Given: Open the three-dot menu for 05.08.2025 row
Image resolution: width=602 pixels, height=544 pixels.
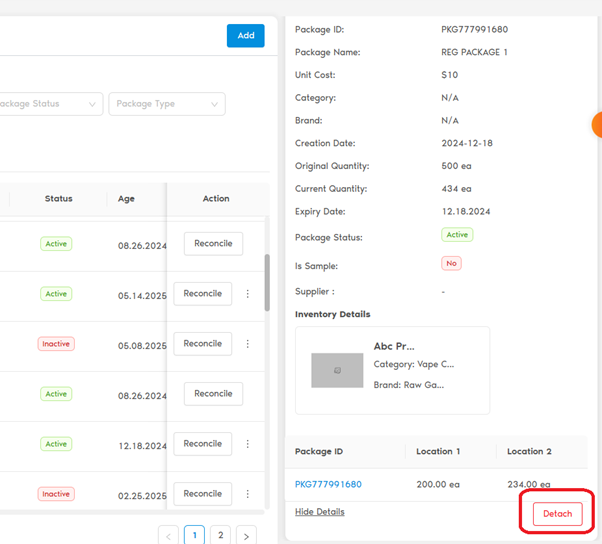Looking at the screenshot, I should point(248,344).
